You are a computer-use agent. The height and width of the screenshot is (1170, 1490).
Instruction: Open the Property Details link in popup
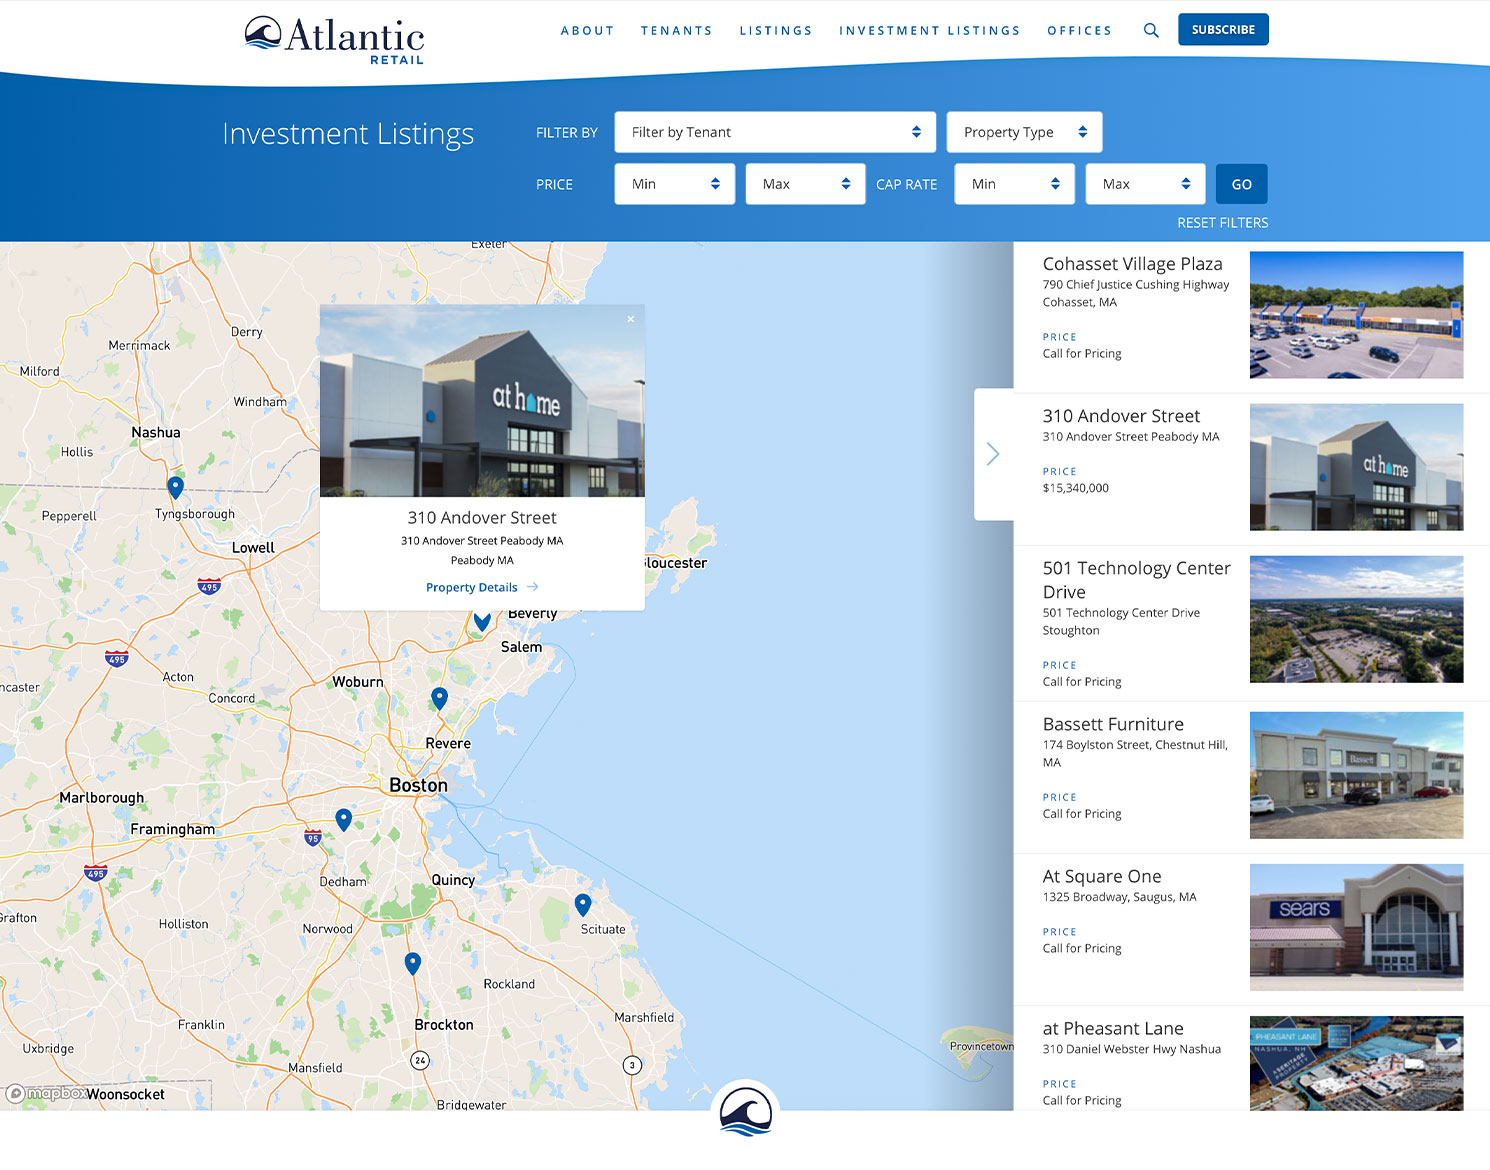[x=482, y=587]
